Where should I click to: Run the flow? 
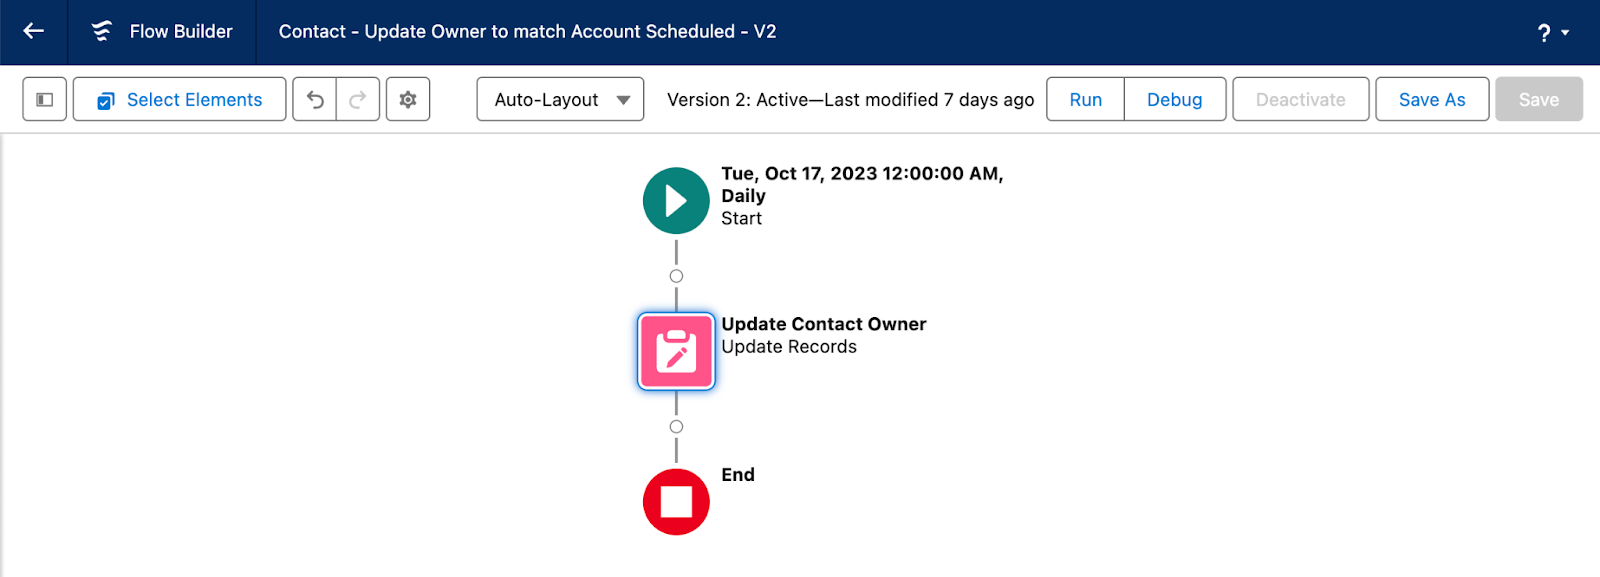pyautogui.click(x=1085, y=99)
